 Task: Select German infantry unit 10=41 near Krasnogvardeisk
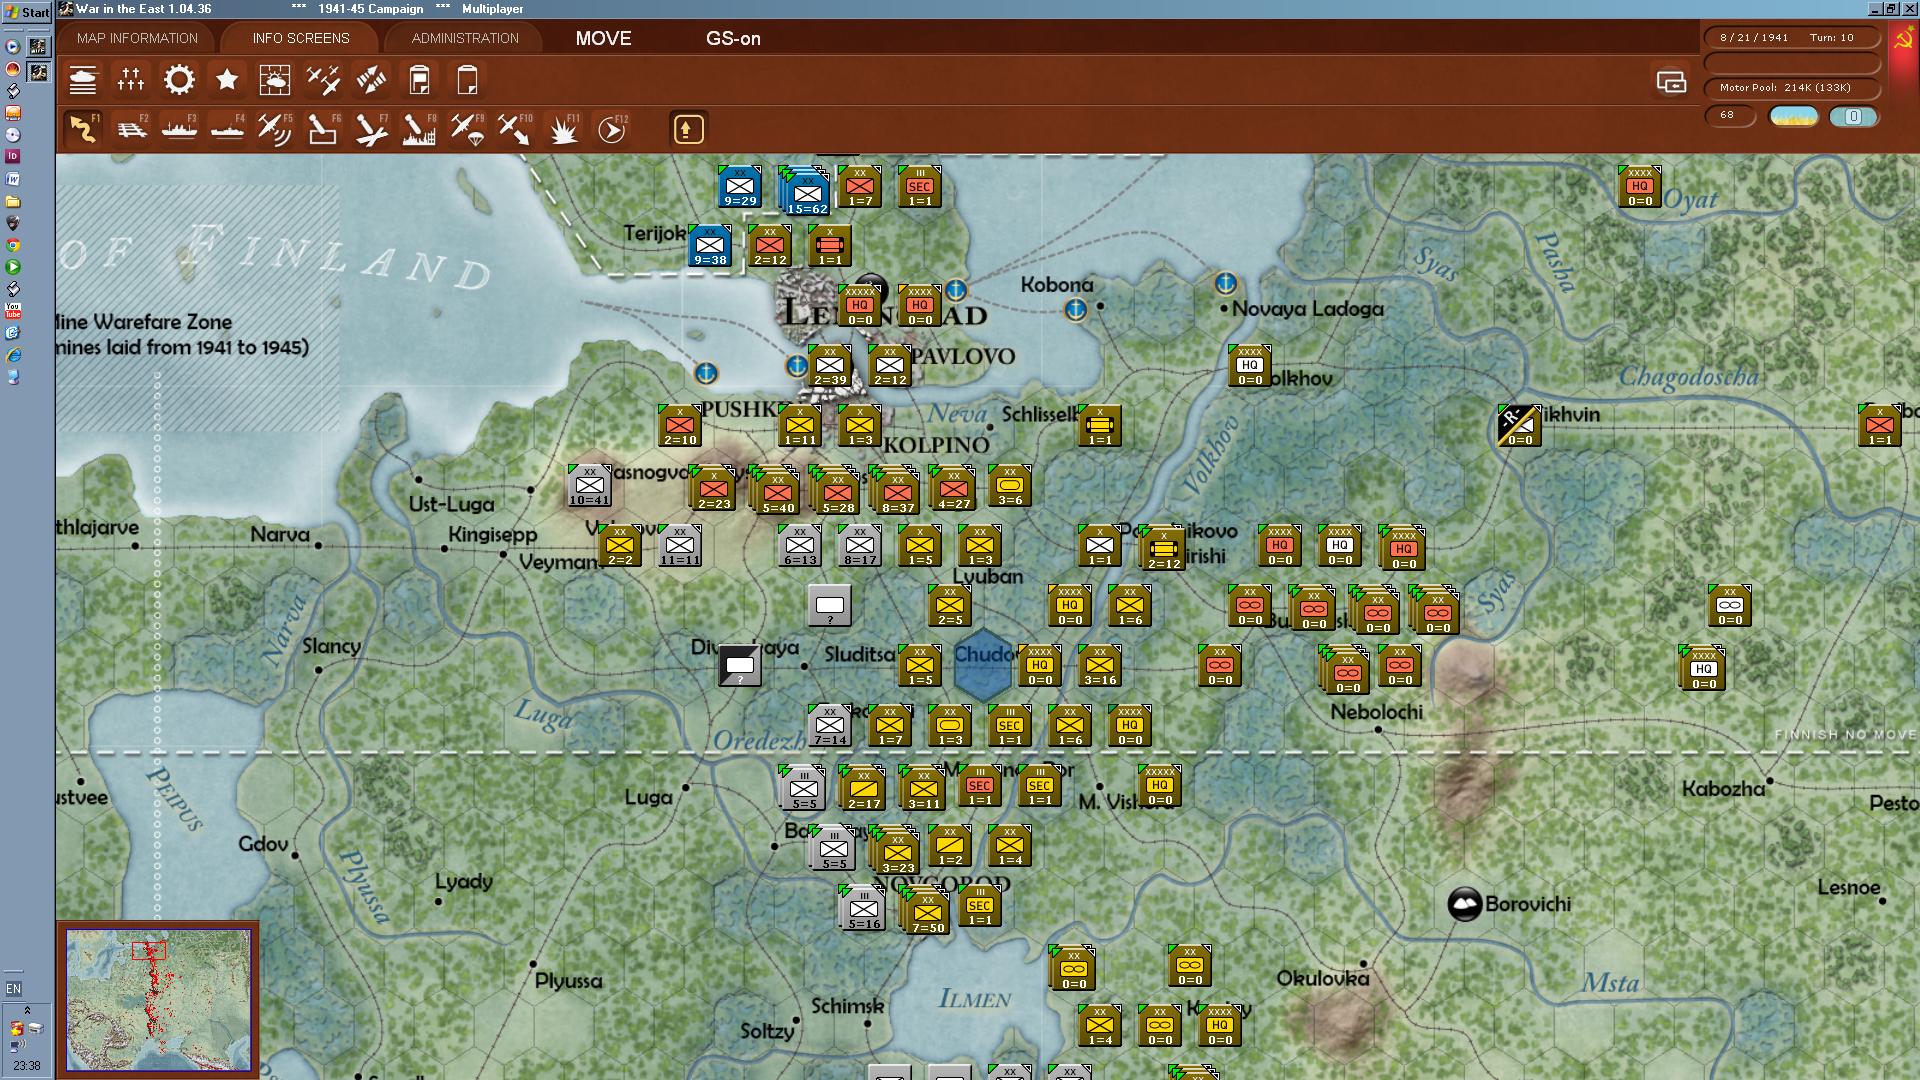[589, 486]
